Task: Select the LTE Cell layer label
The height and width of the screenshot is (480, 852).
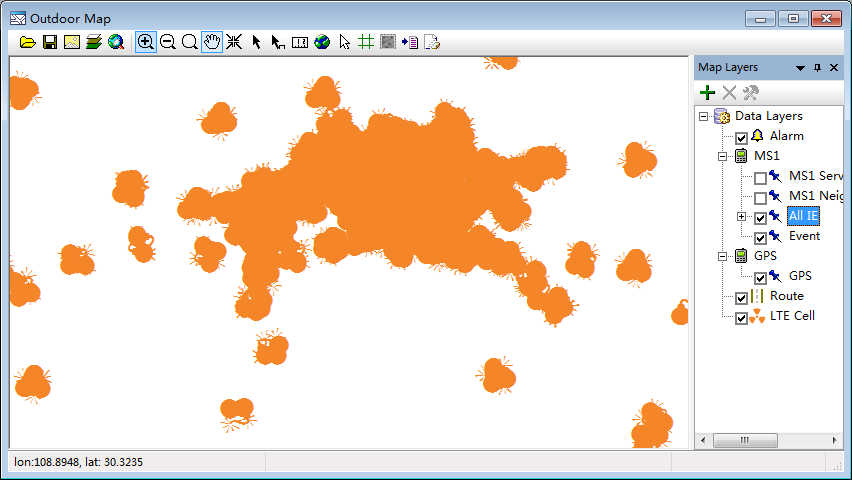Action: click(x=792, y=316)
